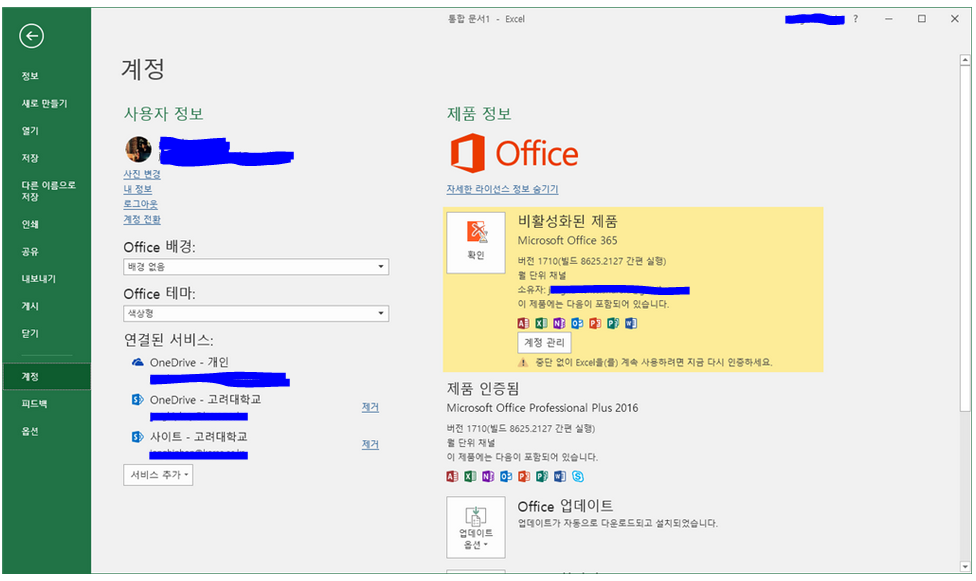This screenshot has height=581, width=976.
Task: Select 닫기 in the sidebar
Action: point(30,334)
